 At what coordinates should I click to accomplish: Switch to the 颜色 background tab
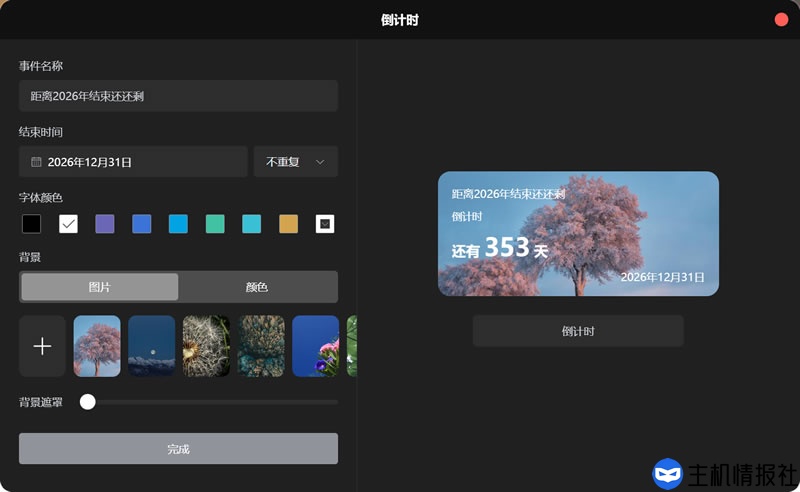tap(257, 287)
